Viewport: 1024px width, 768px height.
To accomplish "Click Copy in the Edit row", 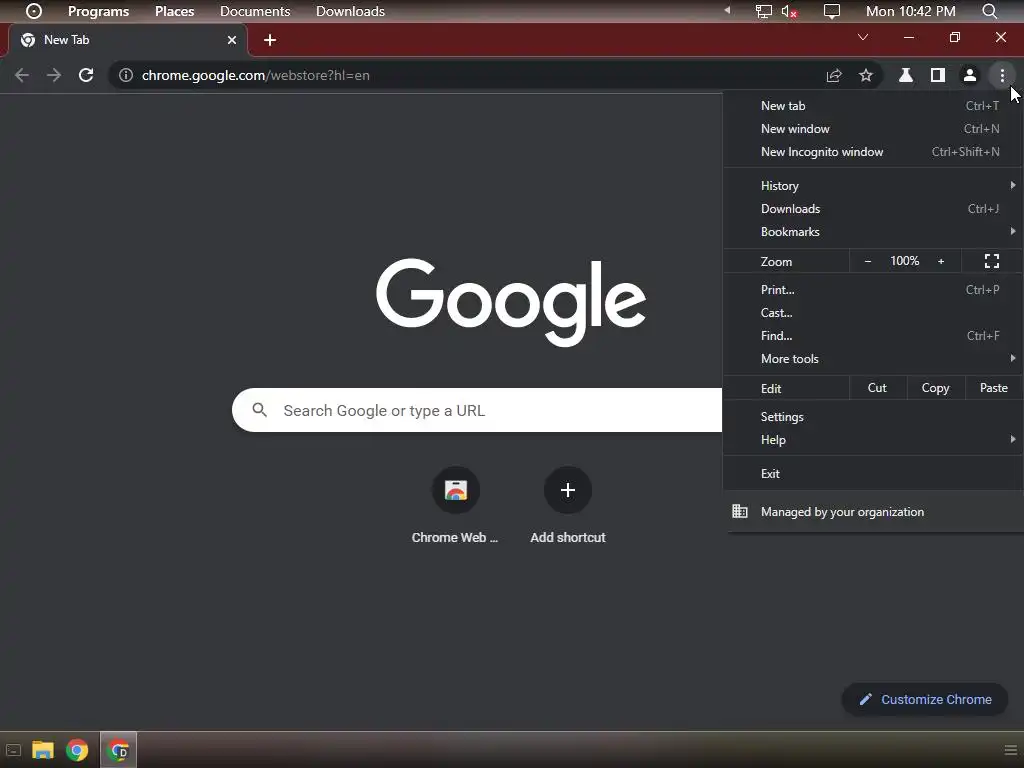I will pos(935,388).
